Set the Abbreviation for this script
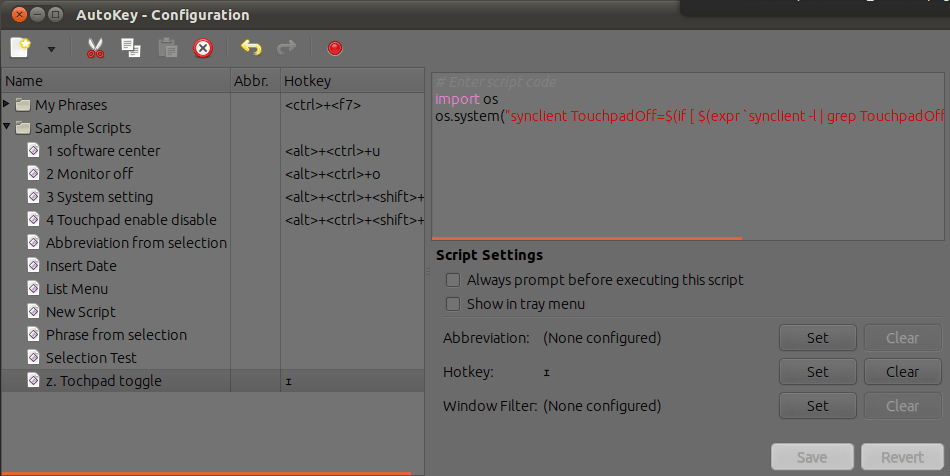 click(x=817, y=338)
